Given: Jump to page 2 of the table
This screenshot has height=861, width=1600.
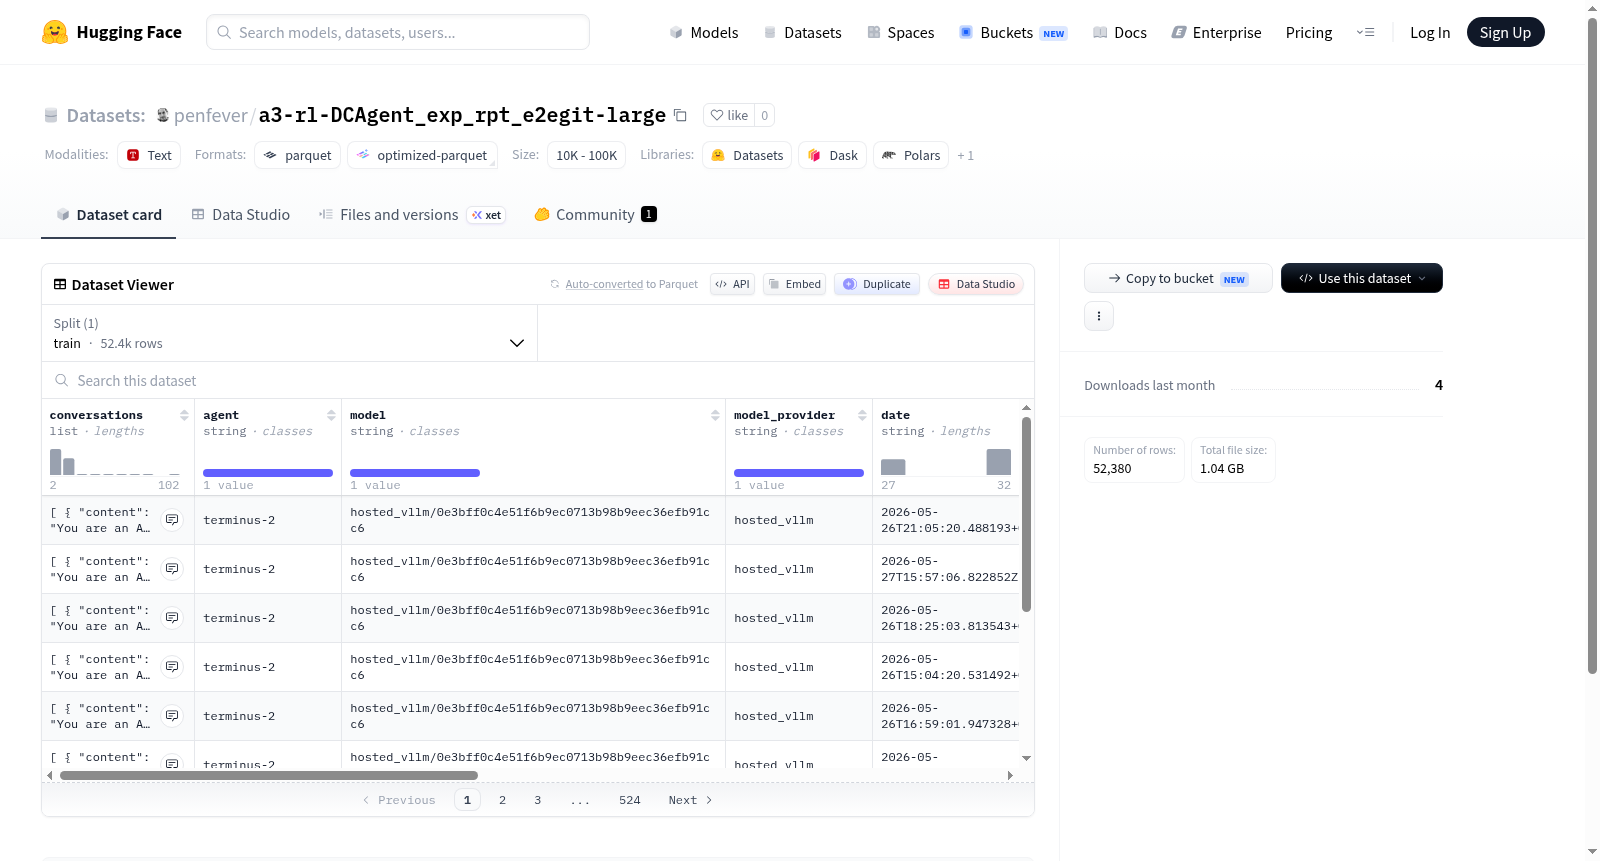Looking at the screenshot, I should (x=502, y=800).
